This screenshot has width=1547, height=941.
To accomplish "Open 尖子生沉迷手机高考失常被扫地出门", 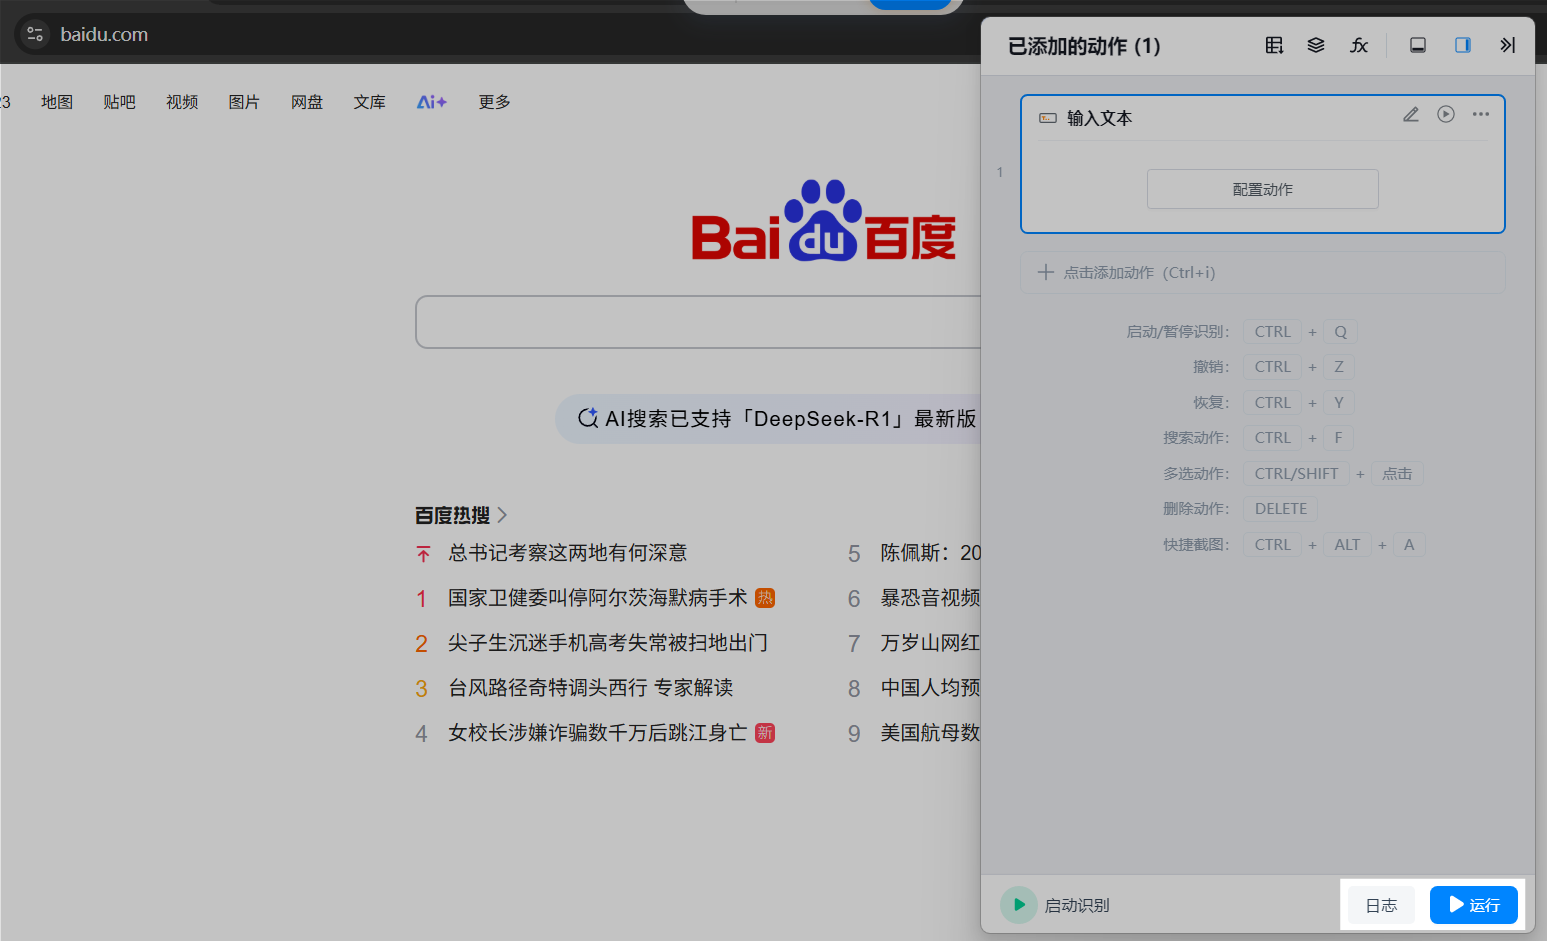I will pos(607,643).
